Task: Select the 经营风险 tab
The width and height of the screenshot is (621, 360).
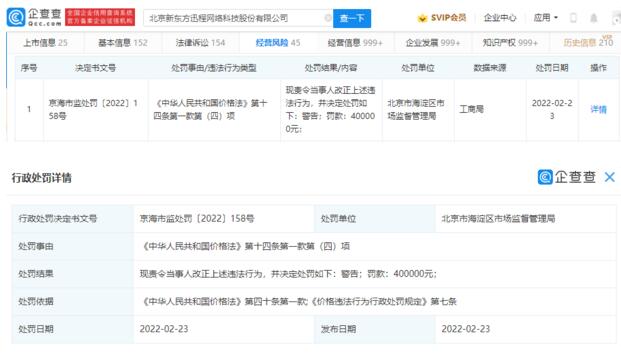Action: [x=278, y=43]
